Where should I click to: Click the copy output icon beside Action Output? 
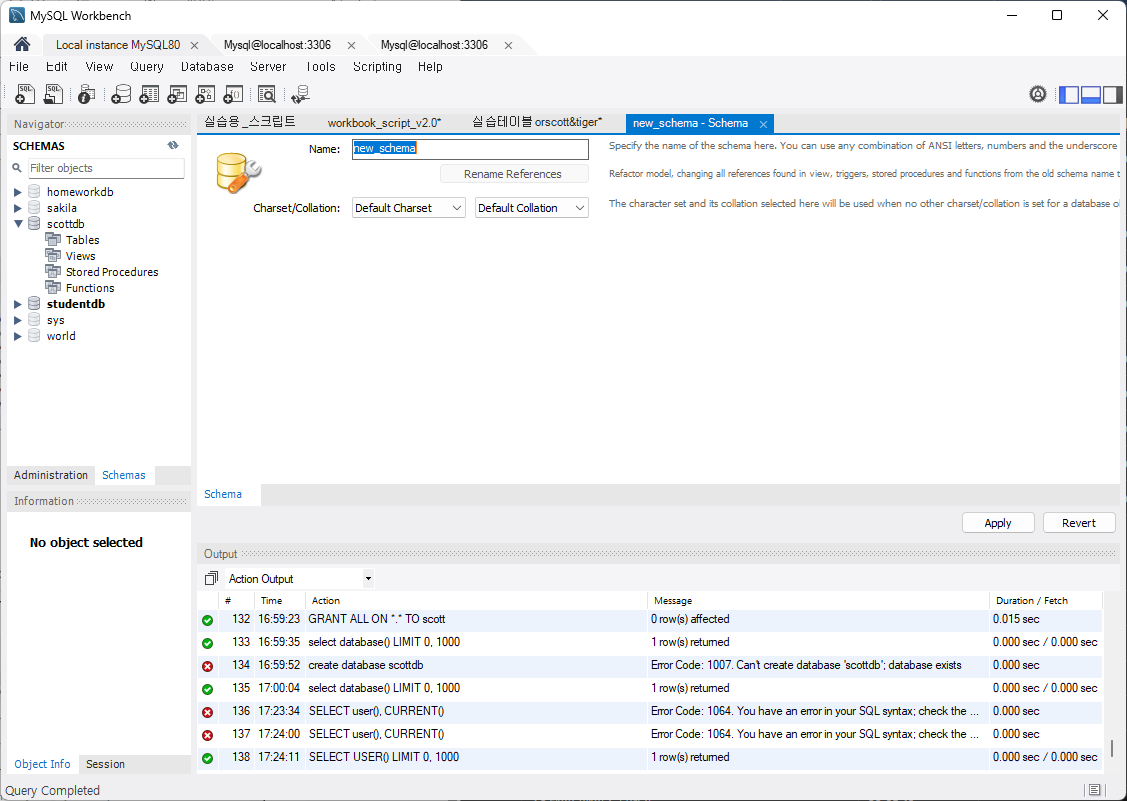click(211, 578)
